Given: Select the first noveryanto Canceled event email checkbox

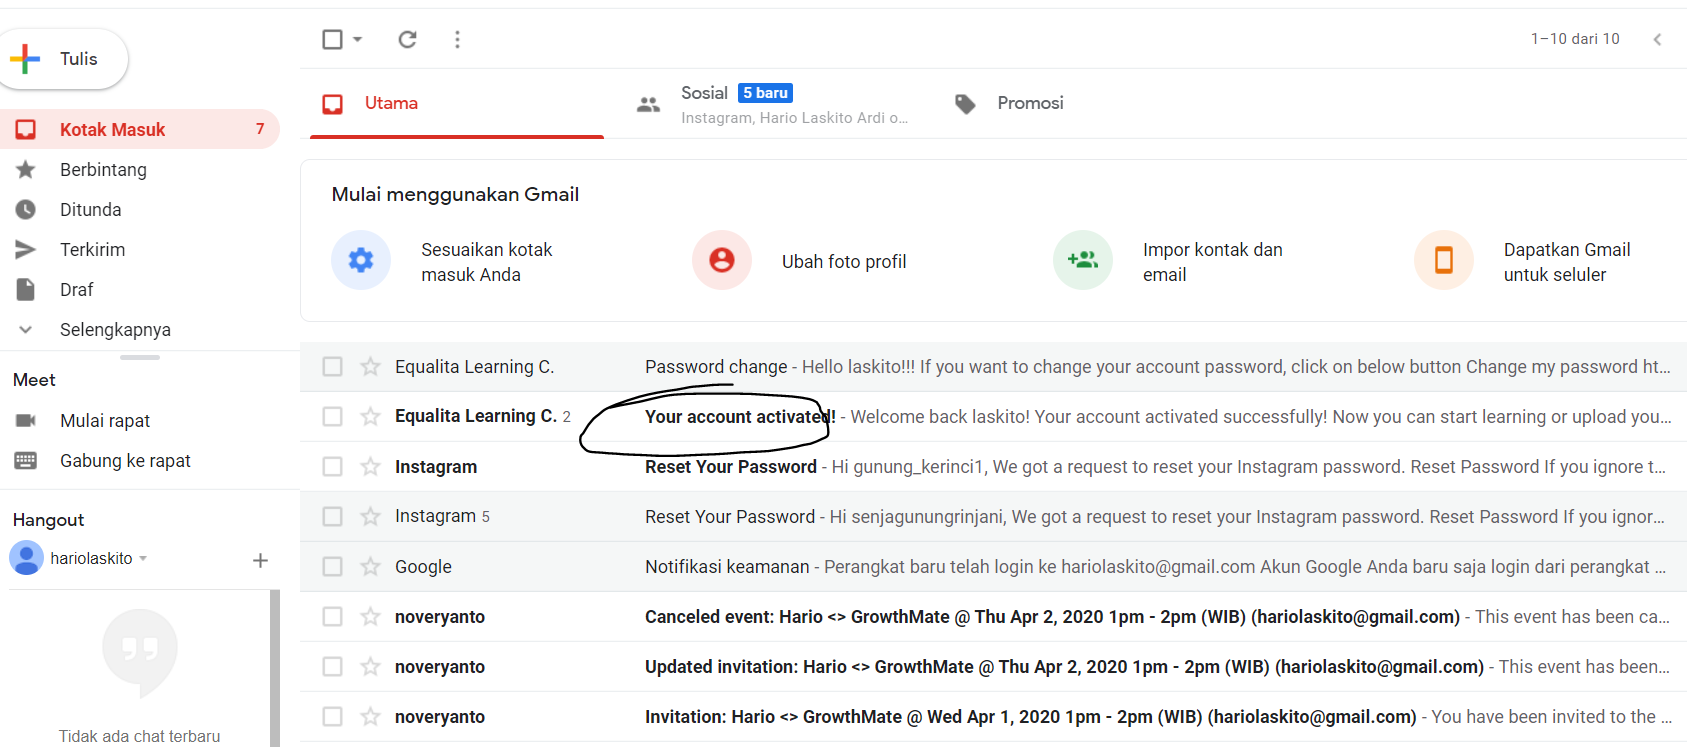Looking at the screenshot, I should (x=333, y=617).
